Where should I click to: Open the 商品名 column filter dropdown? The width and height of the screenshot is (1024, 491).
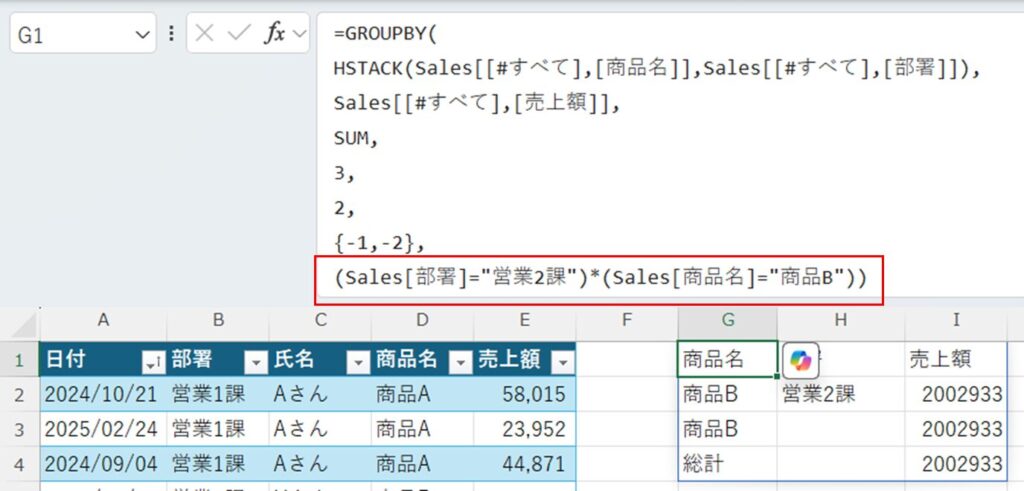pos(461,362)
